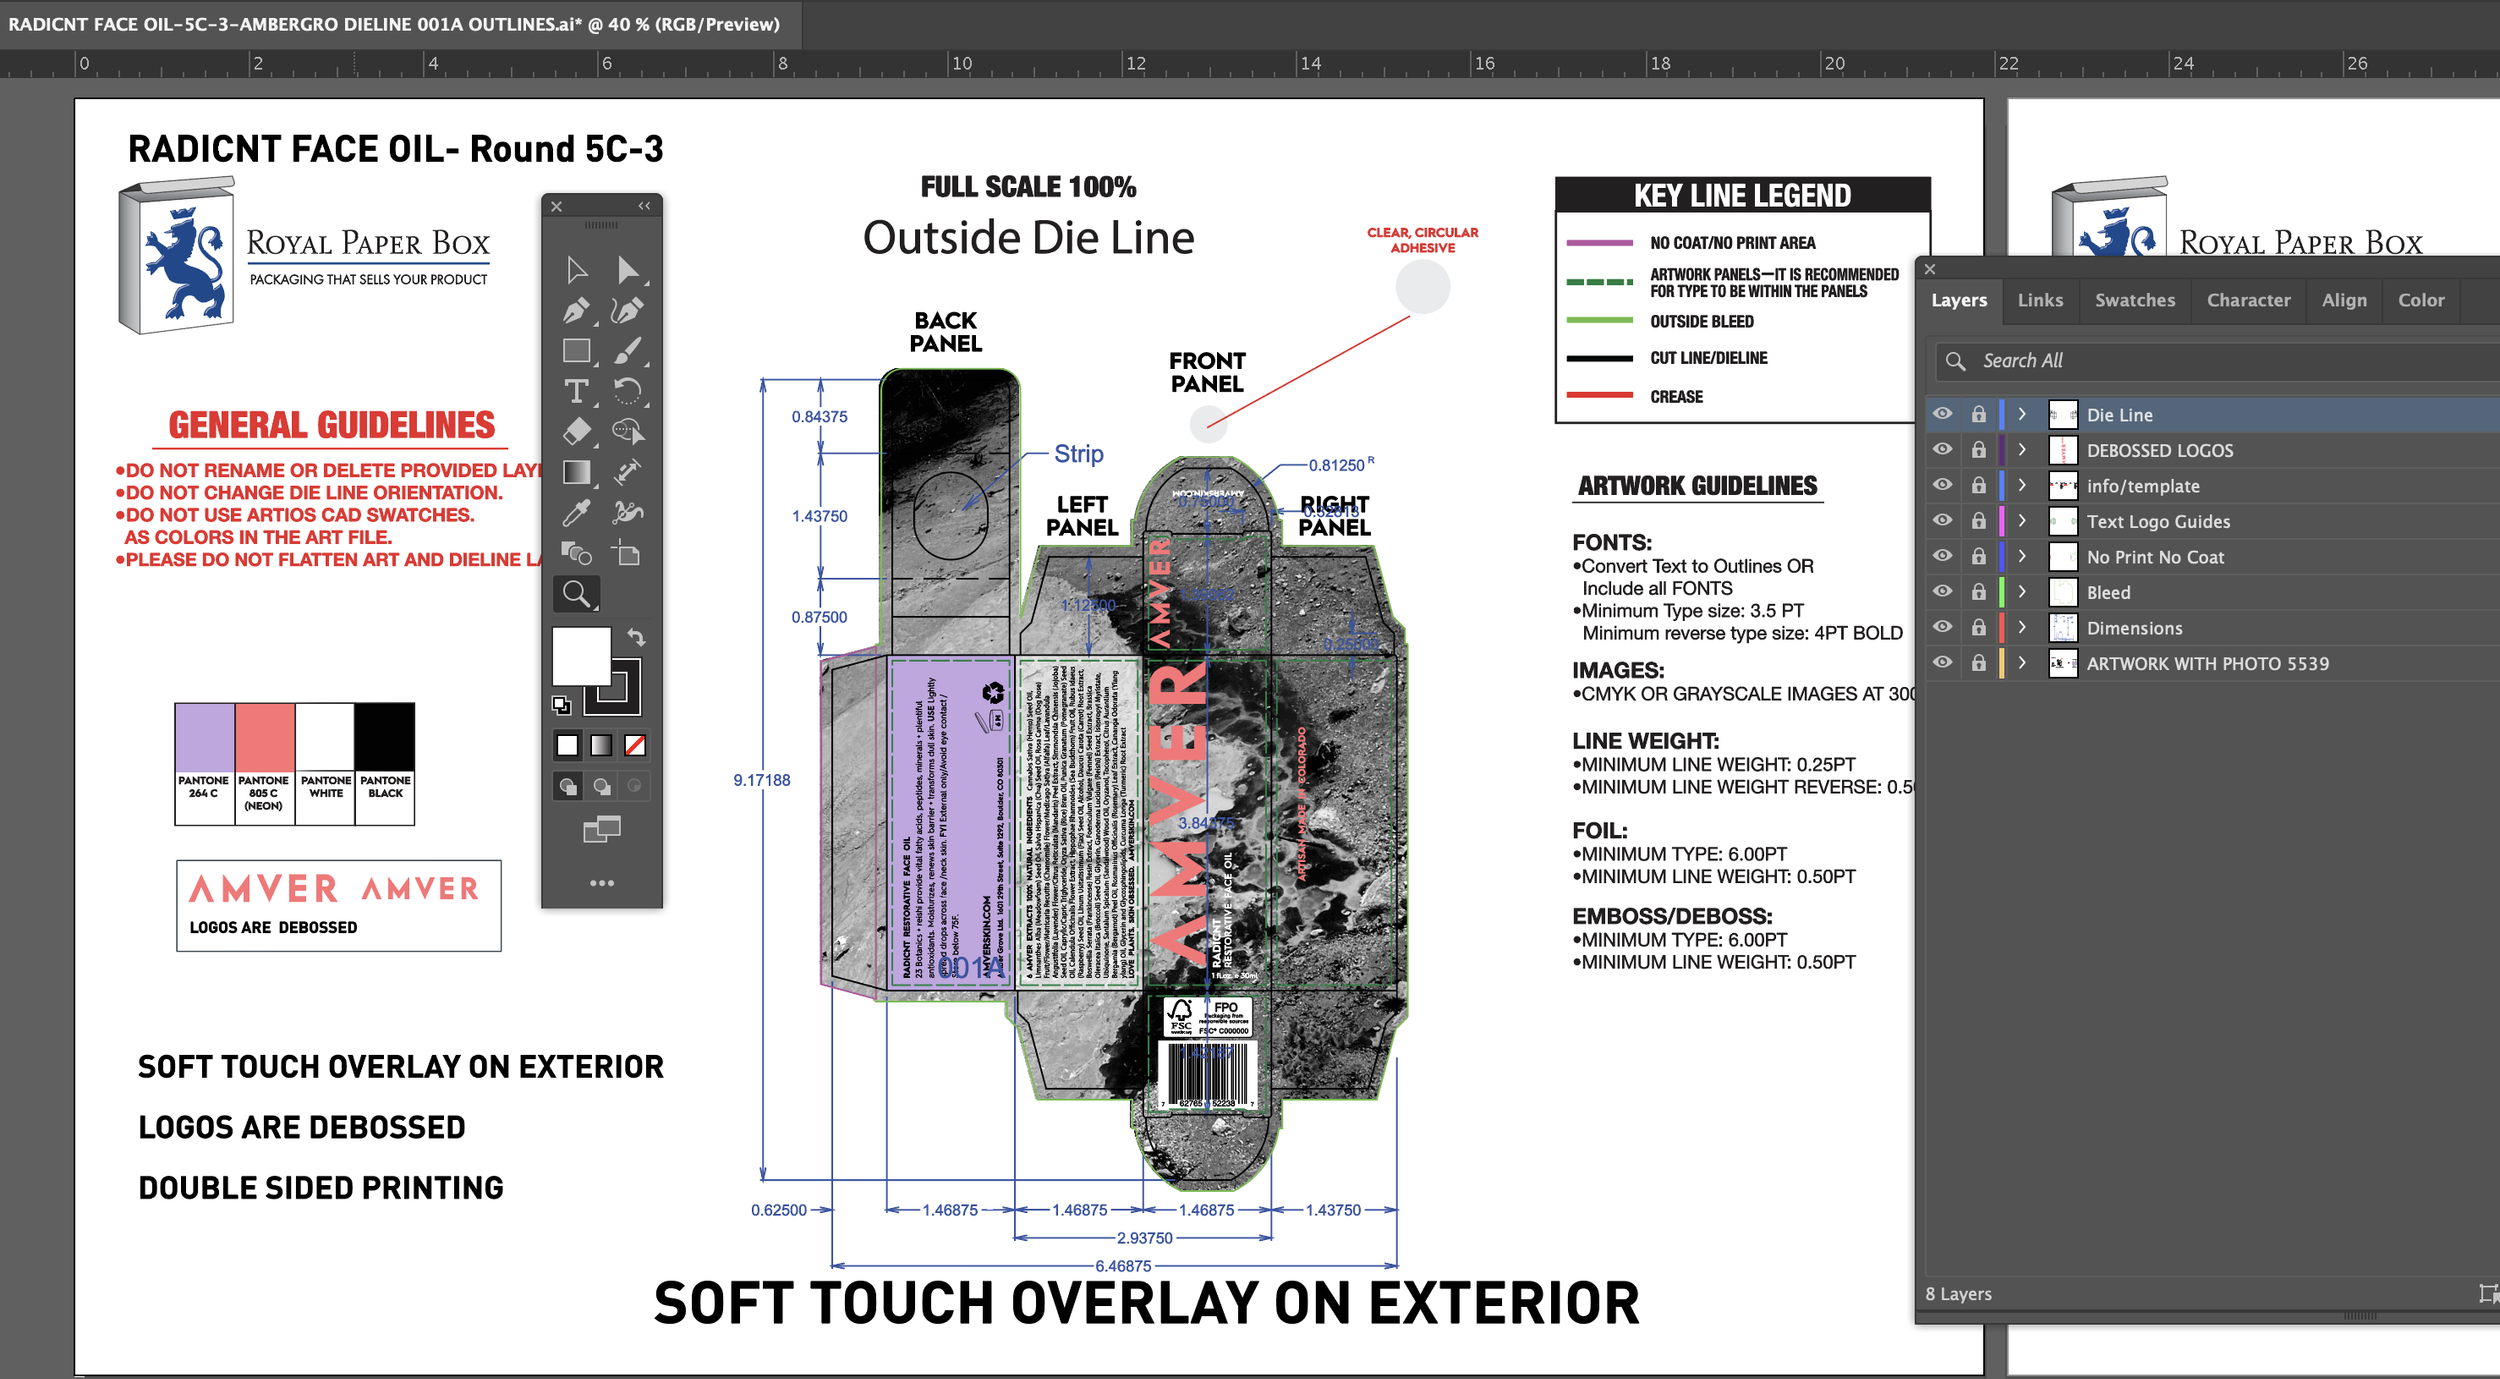2500x1379 pixels.
Task: Select the Paintbrush tool
Action: click(x=628, y=351)
